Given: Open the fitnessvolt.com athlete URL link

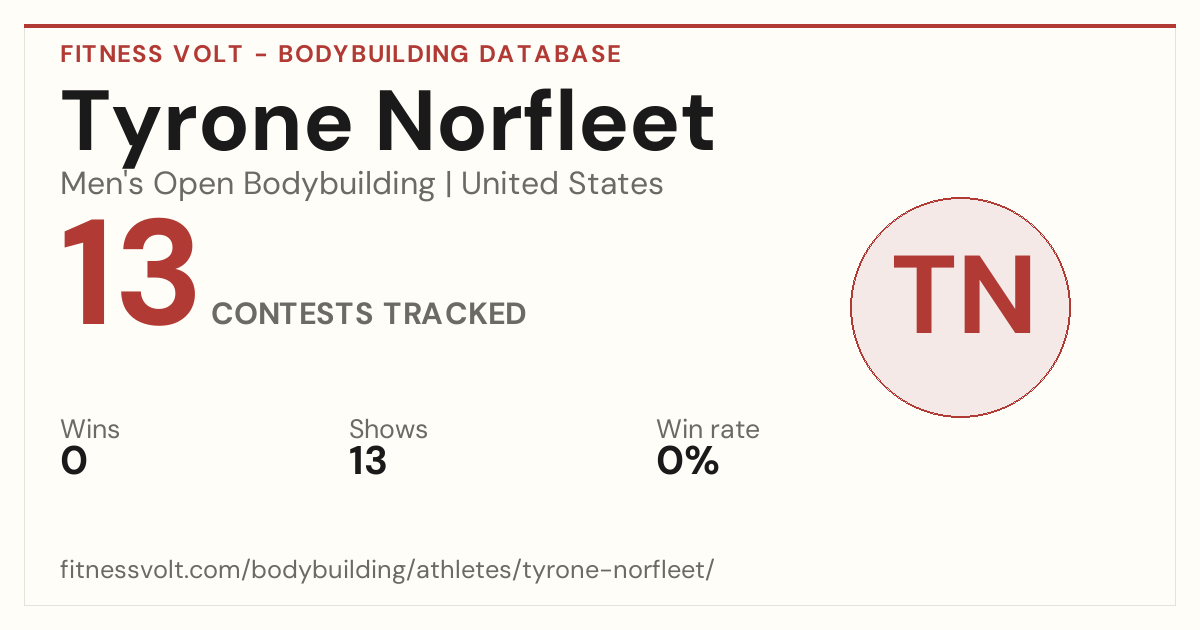Looking at the screenshot, I should [388, 570].
